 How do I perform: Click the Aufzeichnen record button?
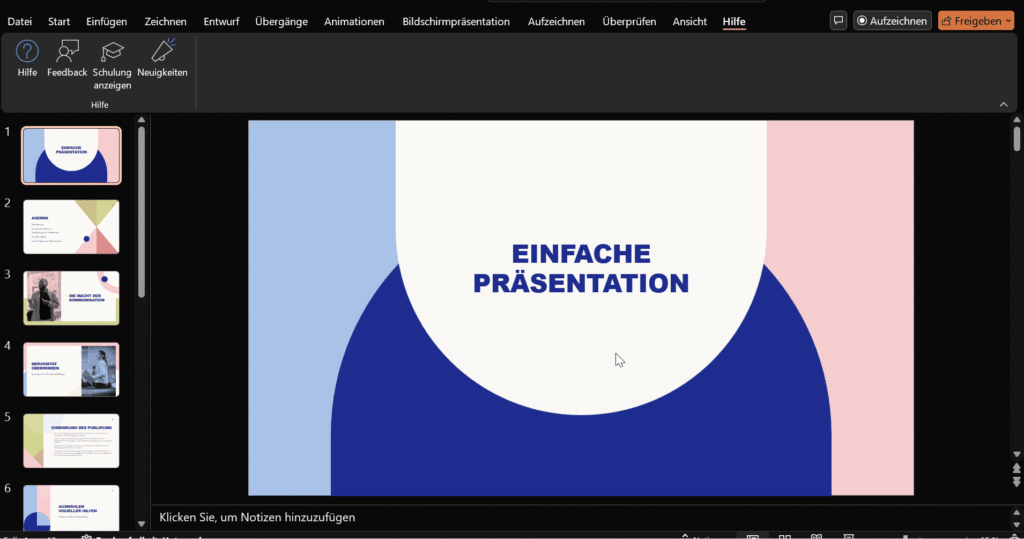pos(892,21)
